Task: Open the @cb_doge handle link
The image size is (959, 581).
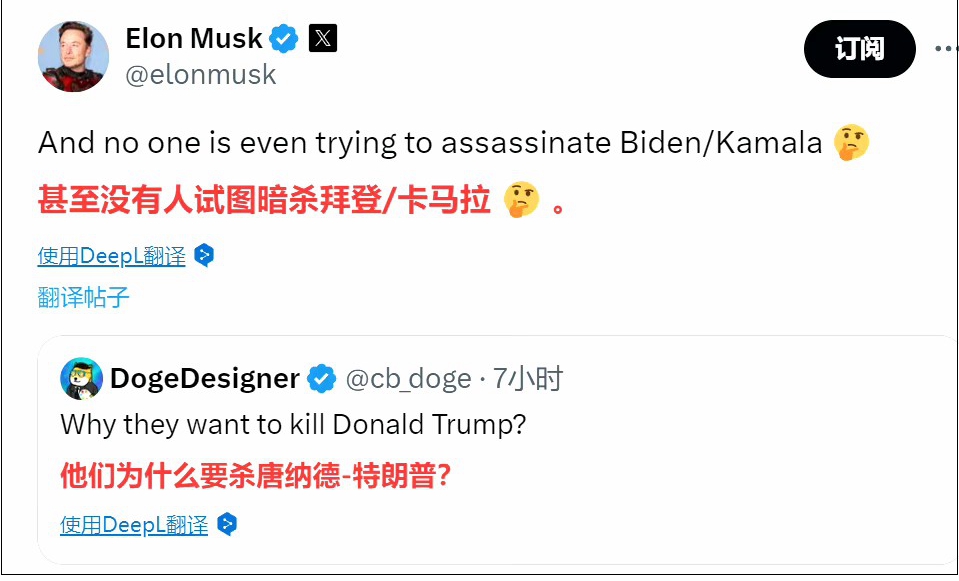Action: tap(408, 379)
